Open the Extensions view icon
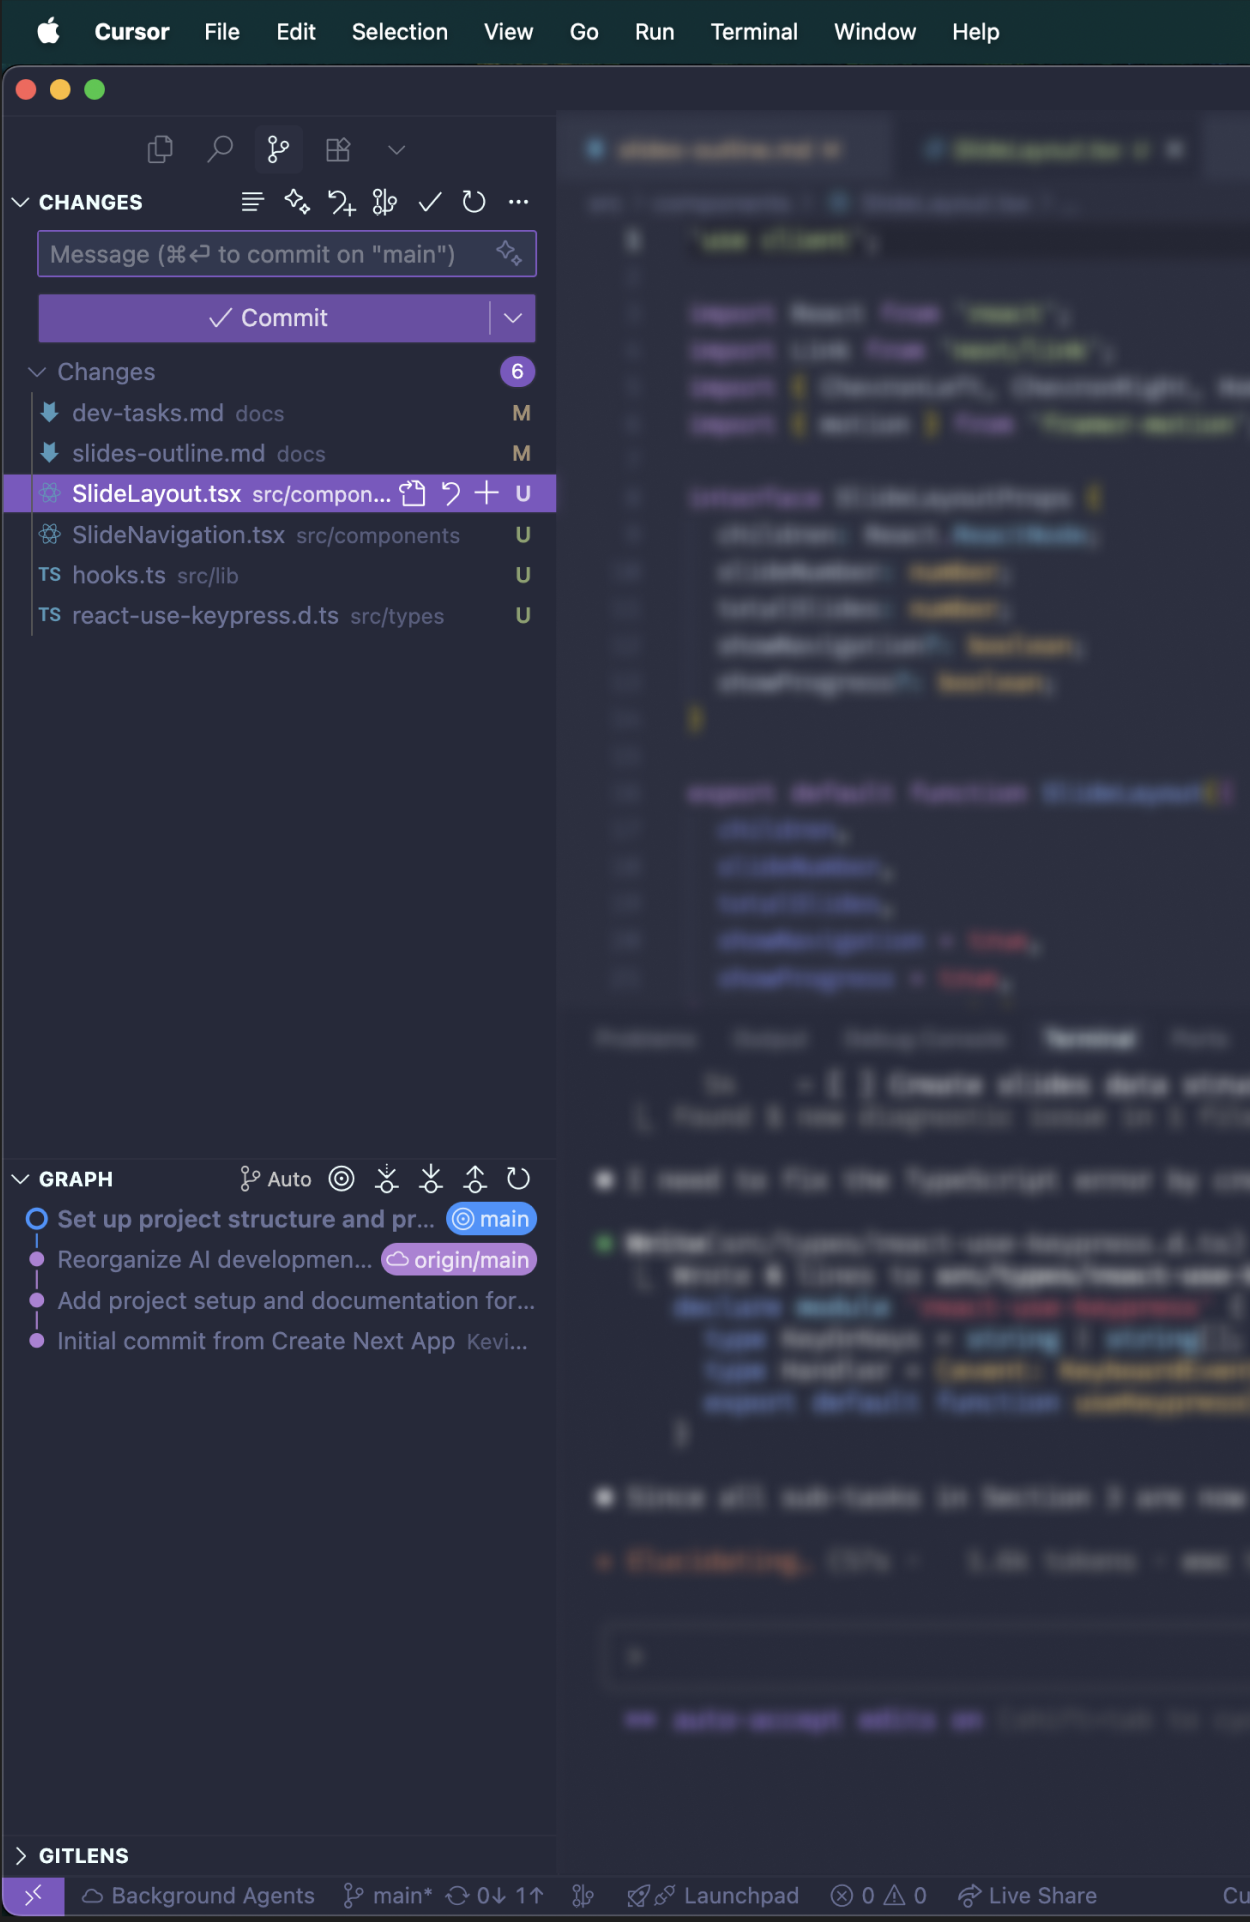1250x1922 pixels. coord(338,150)
